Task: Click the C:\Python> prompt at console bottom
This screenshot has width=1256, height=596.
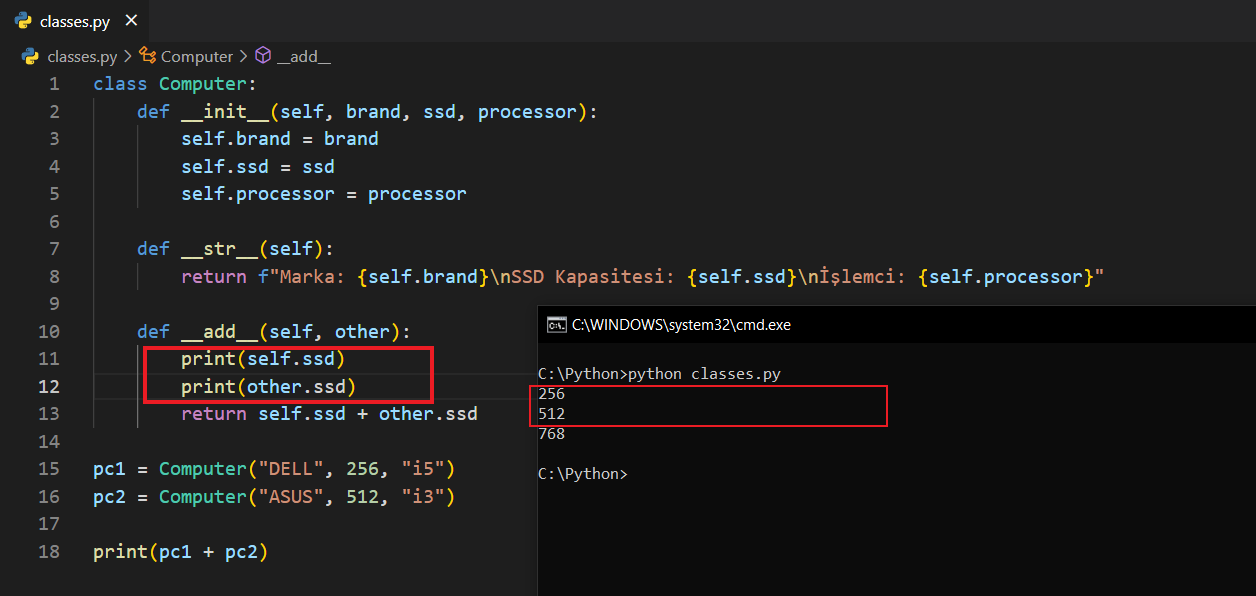Action: [582, 474]
